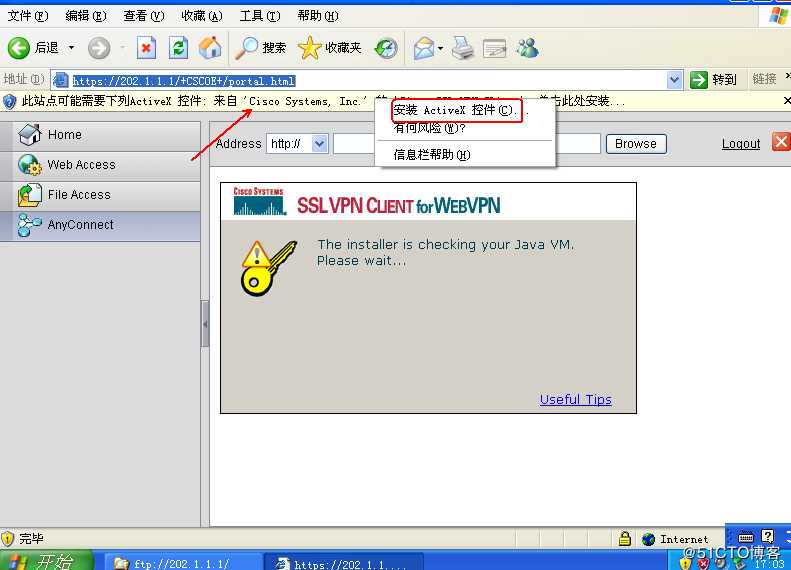
Task: Open the 工具(T) menu
Action: 260,16
